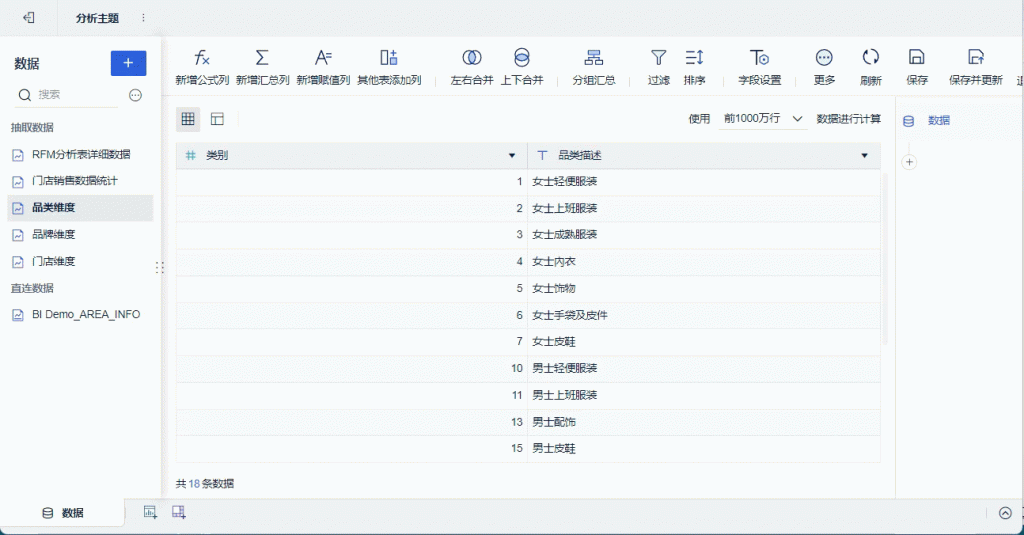Select the 数据 step in right panel
Screen dimensions: 1024x535
point(938,121)
